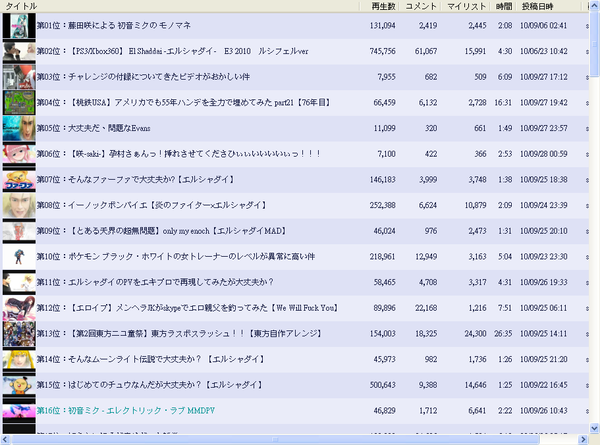Select post date 10/09/22 16:45
Screen dimensions: 600x445
point(543,385)
